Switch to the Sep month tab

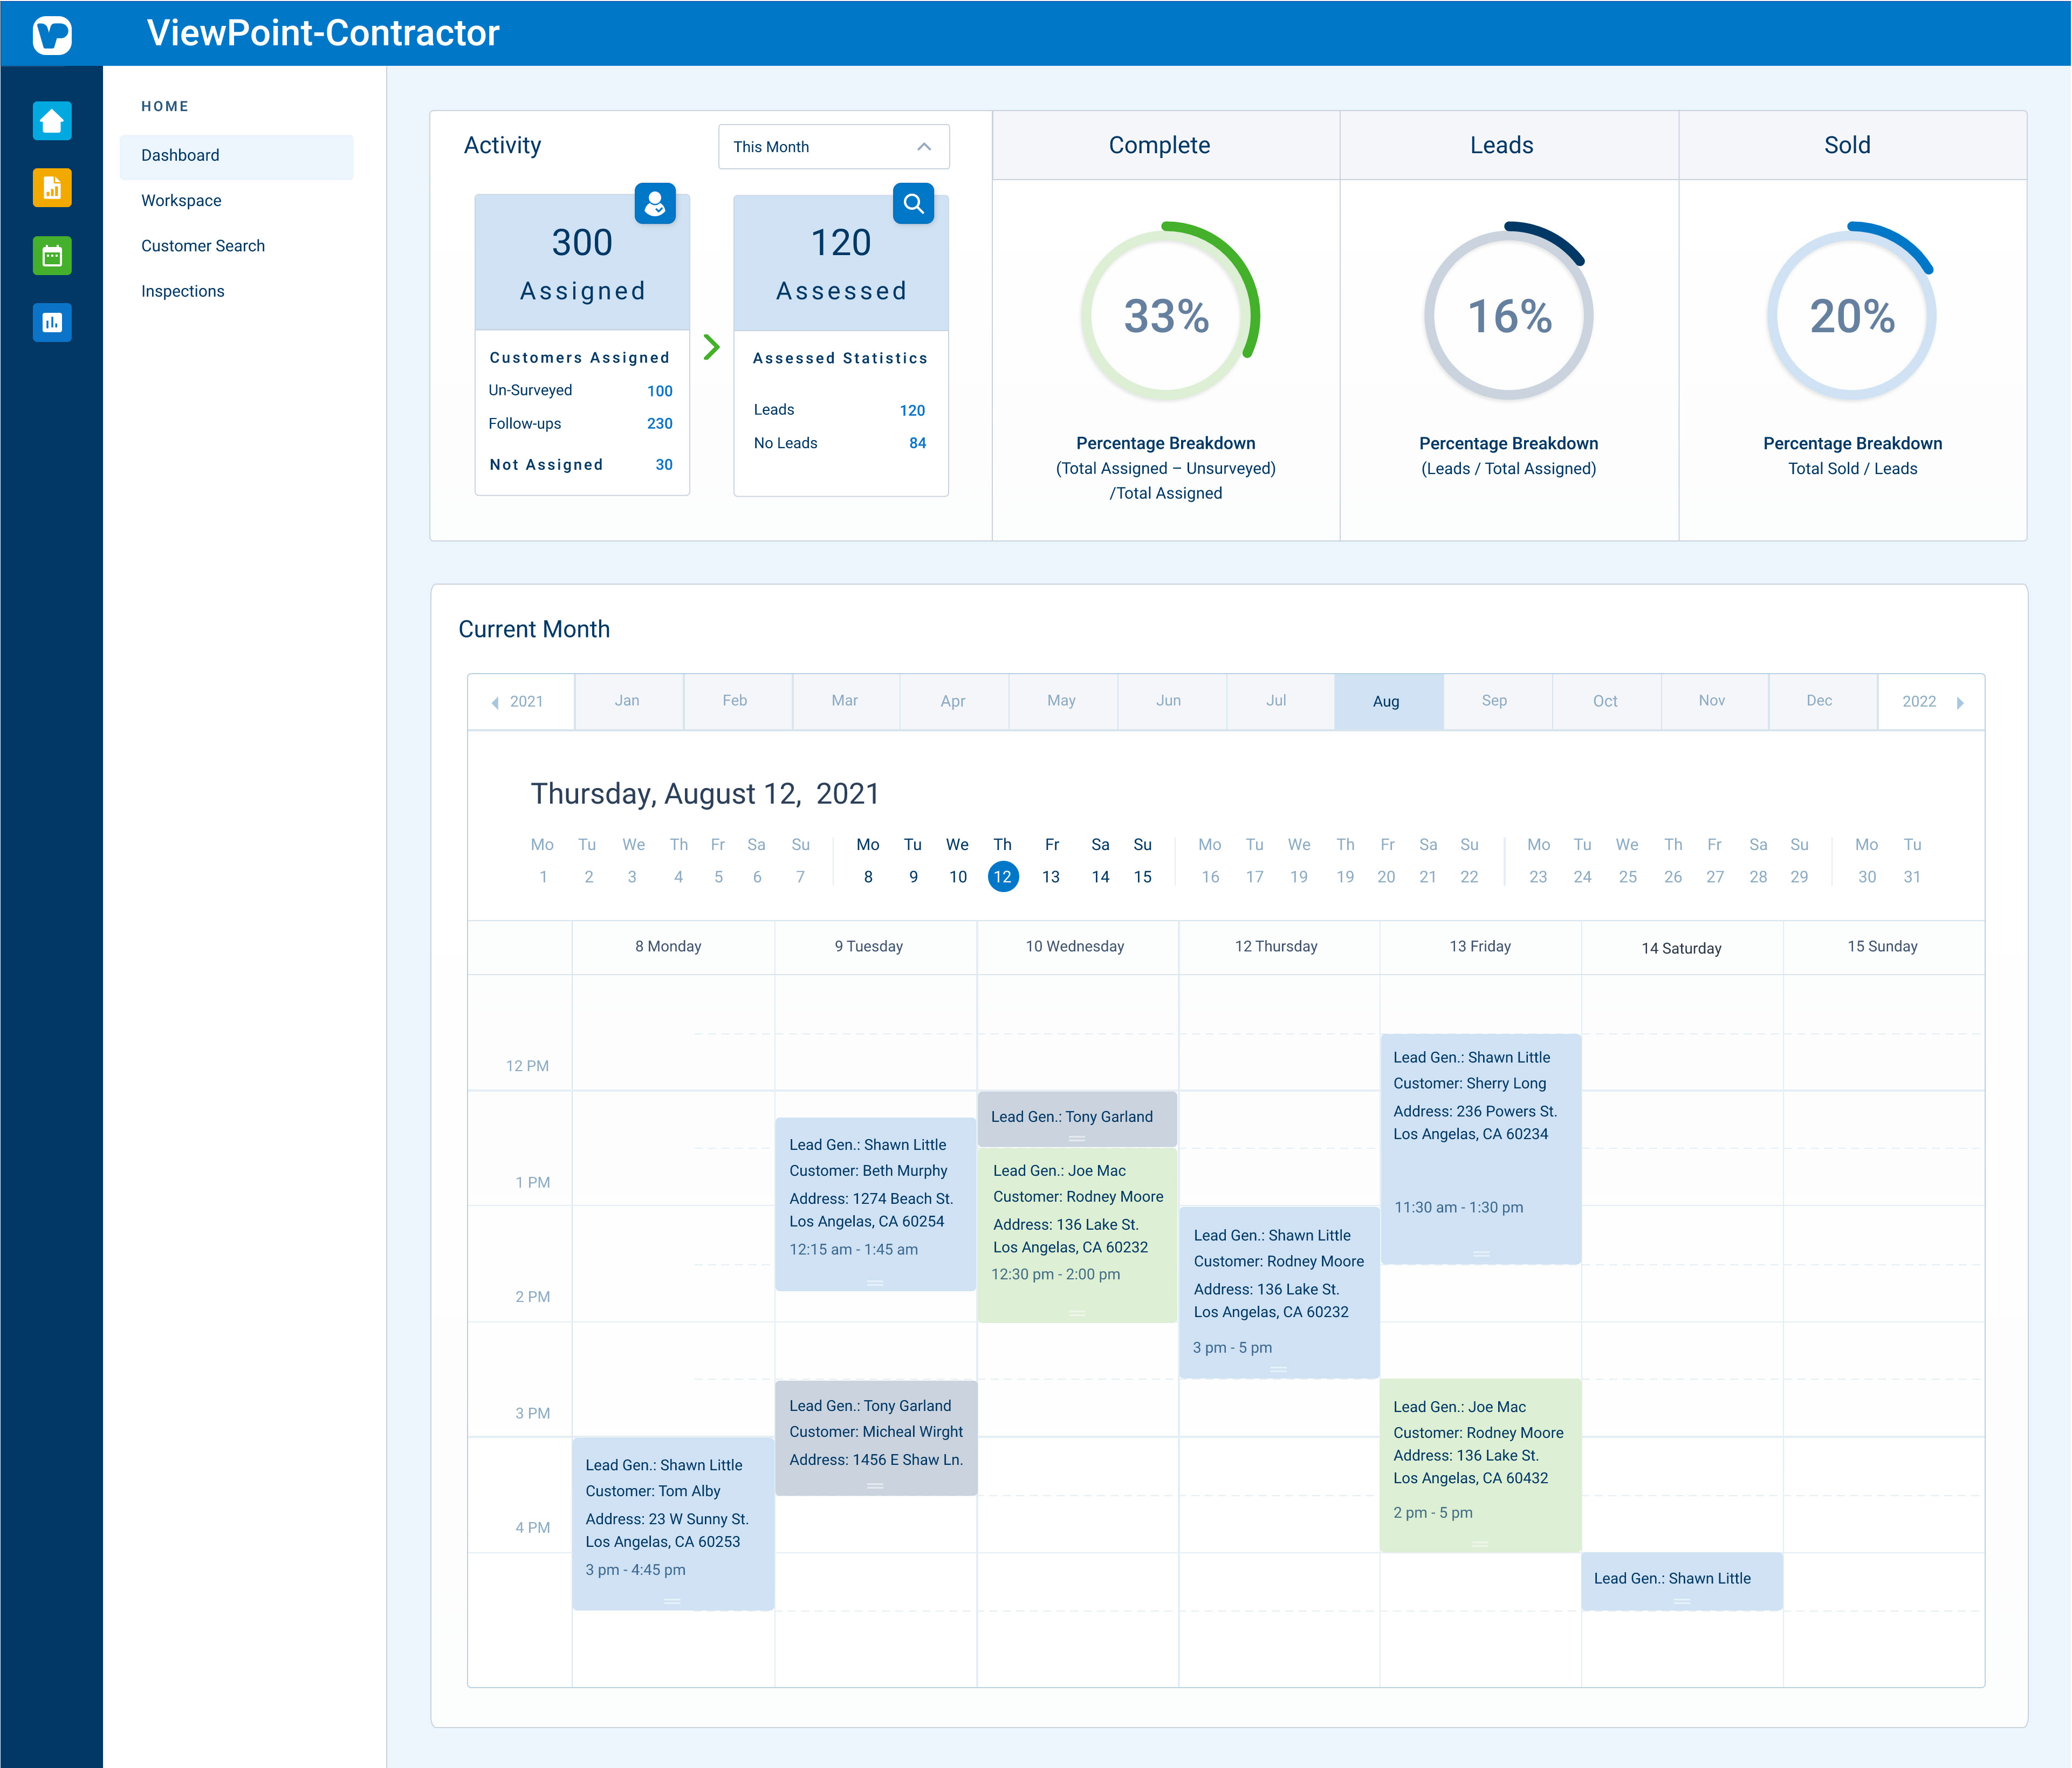click(x=1495, y=701)
